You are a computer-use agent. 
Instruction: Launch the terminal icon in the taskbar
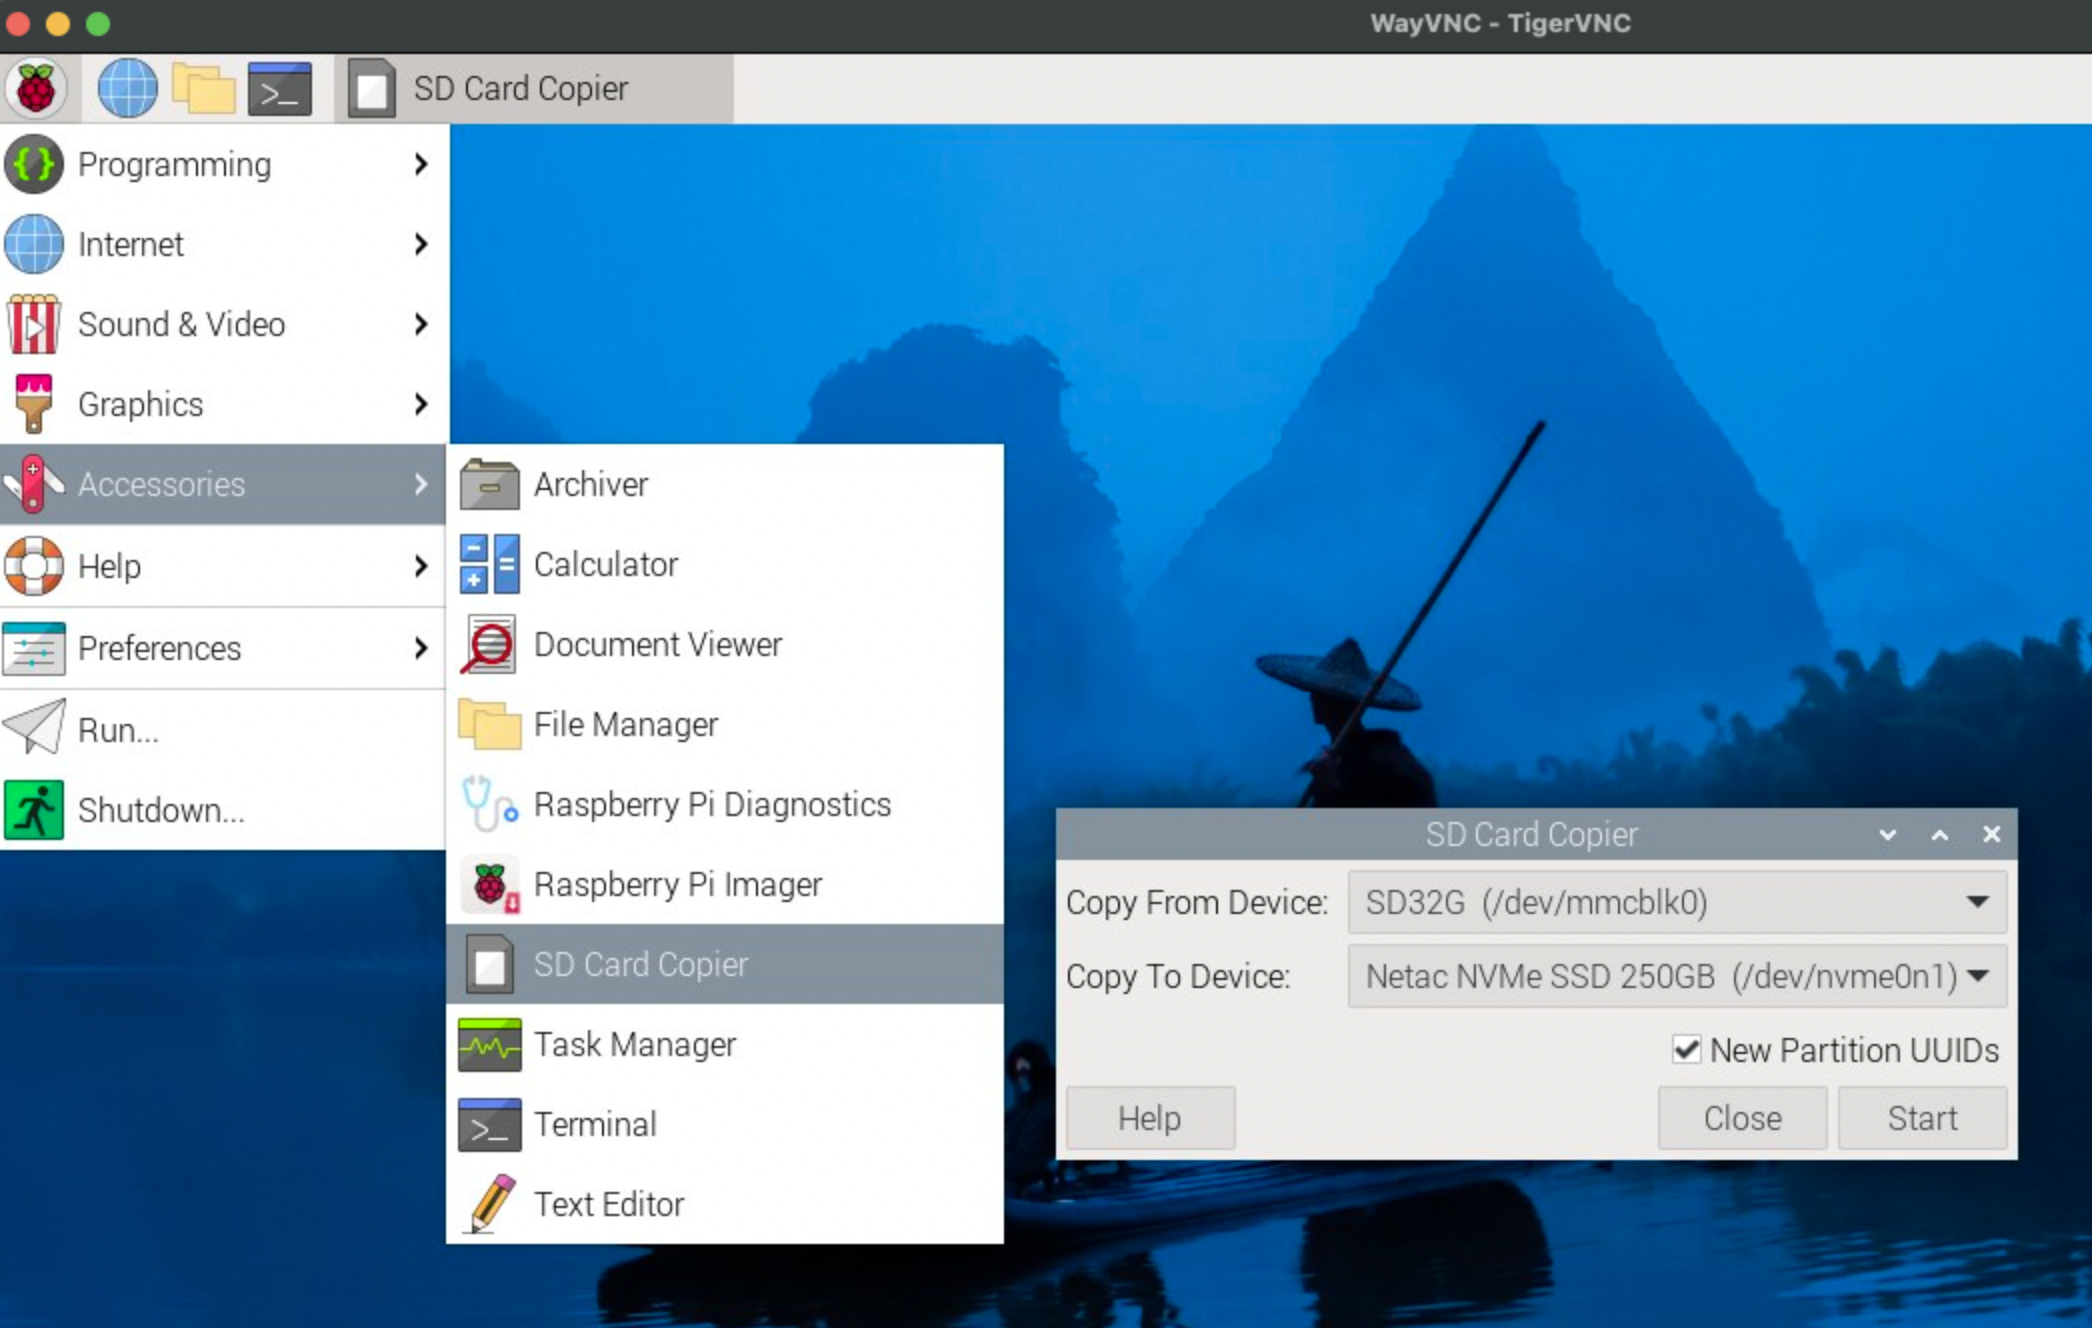click(x=280, y=88)
